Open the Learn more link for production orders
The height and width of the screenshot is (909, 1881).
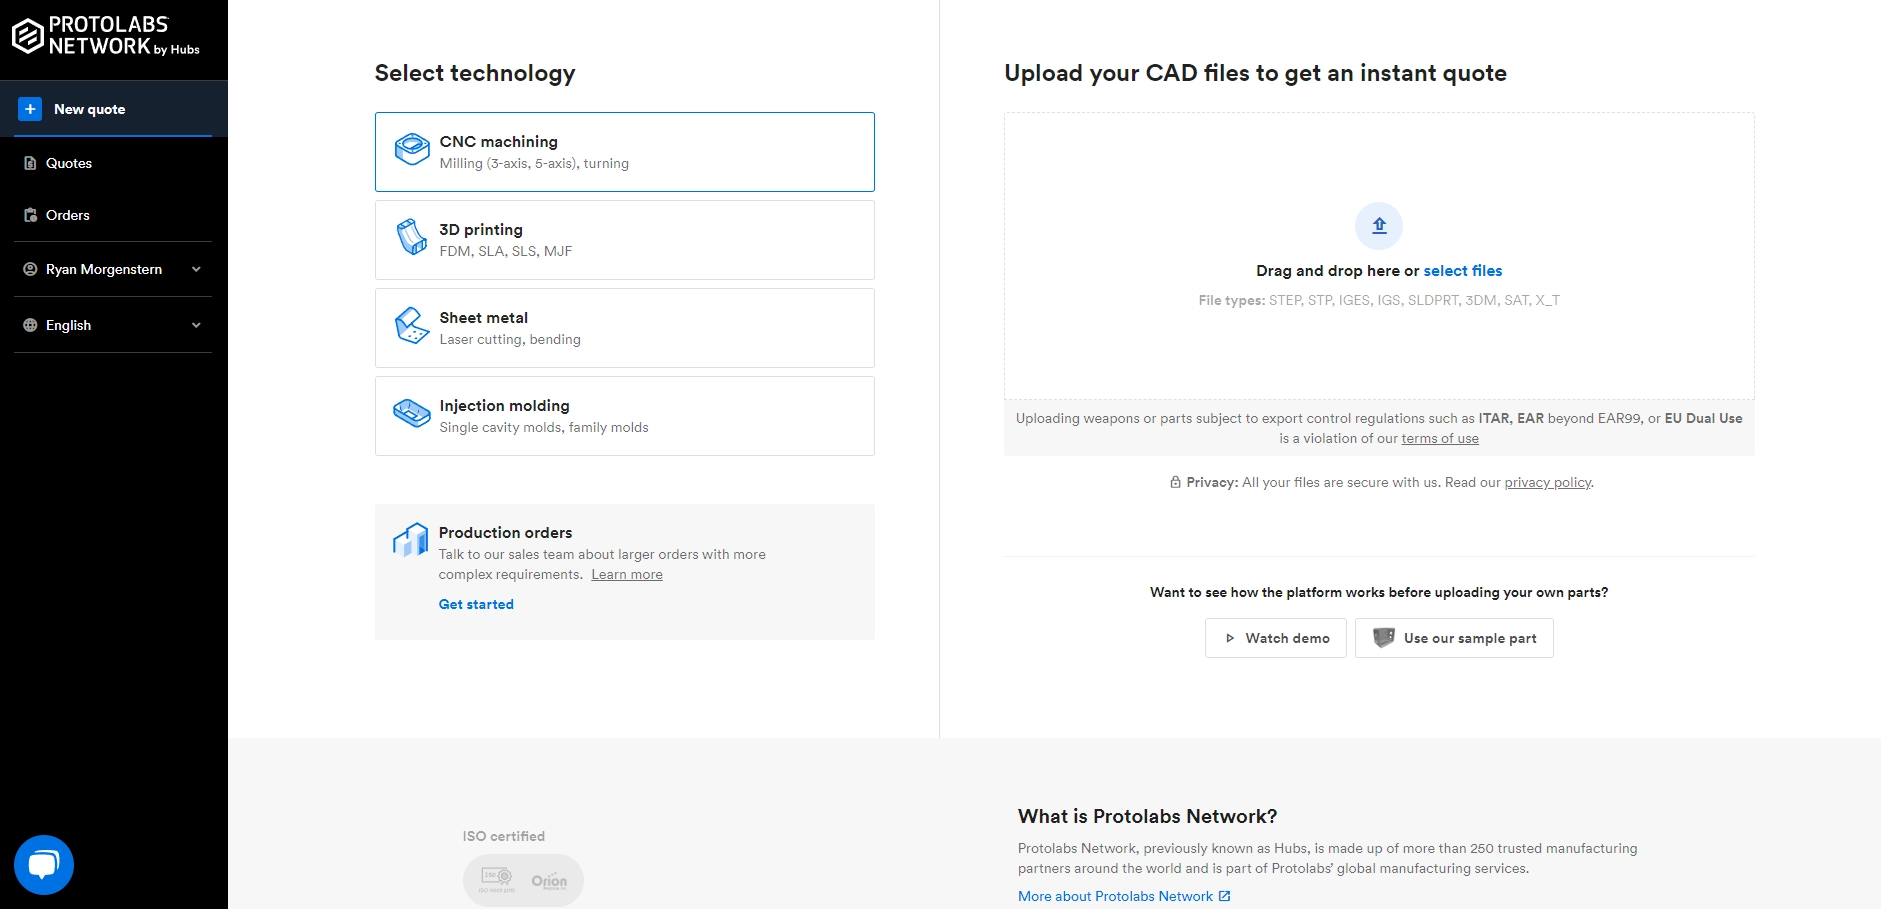click(627, 575)
